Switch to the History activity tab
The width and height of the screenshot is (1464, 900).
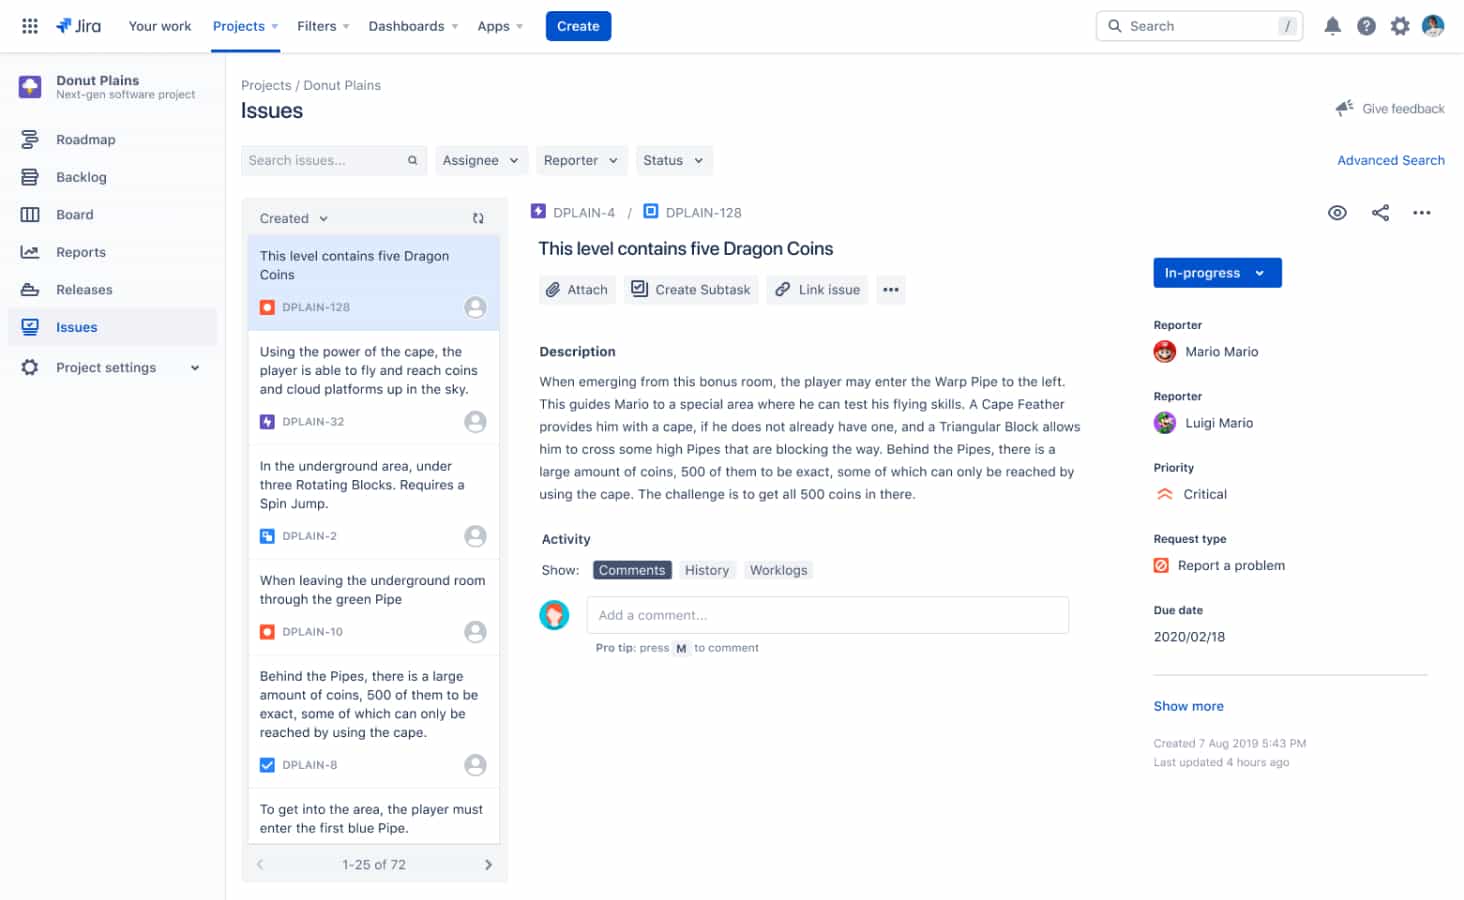click(x=707, y=569)
